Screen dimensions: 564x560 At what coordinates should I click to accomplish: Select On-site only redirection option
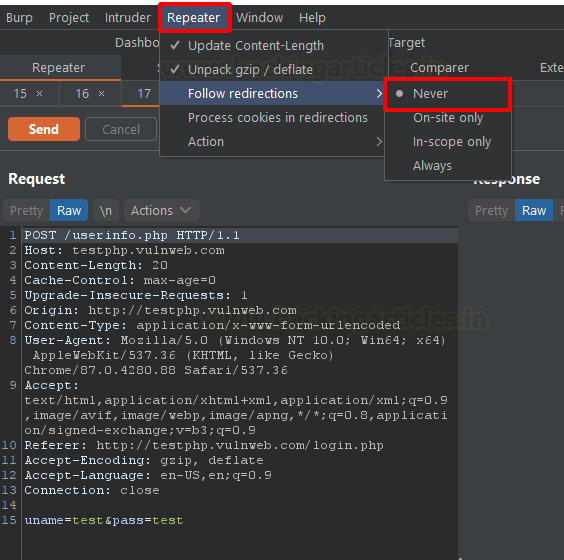pyautogui.click(x=447, y=118)
